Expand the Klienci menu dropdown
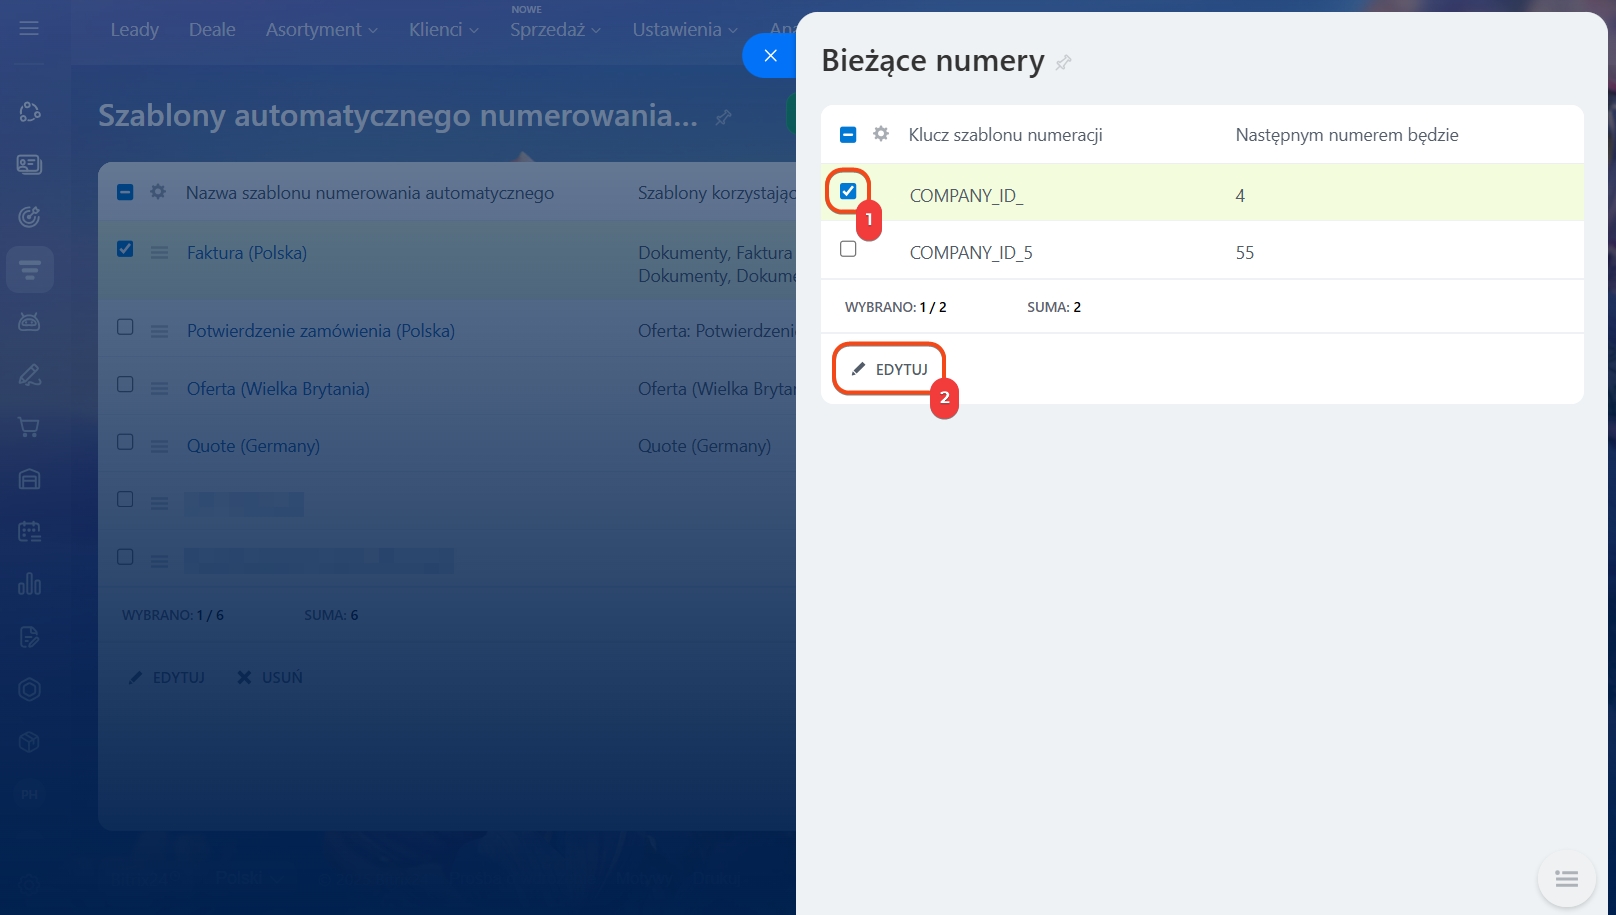The width and height of the screenshot is (1616, 915). click(x=444, y=30)
